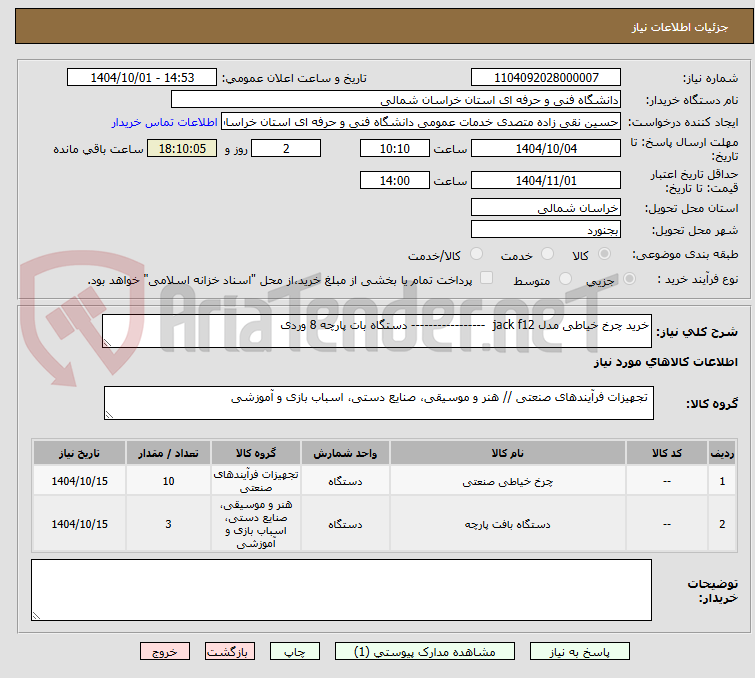The height and width of the screenshot is (678, 755).
Task: Click the چاپ print button
Action: point(295,652)
